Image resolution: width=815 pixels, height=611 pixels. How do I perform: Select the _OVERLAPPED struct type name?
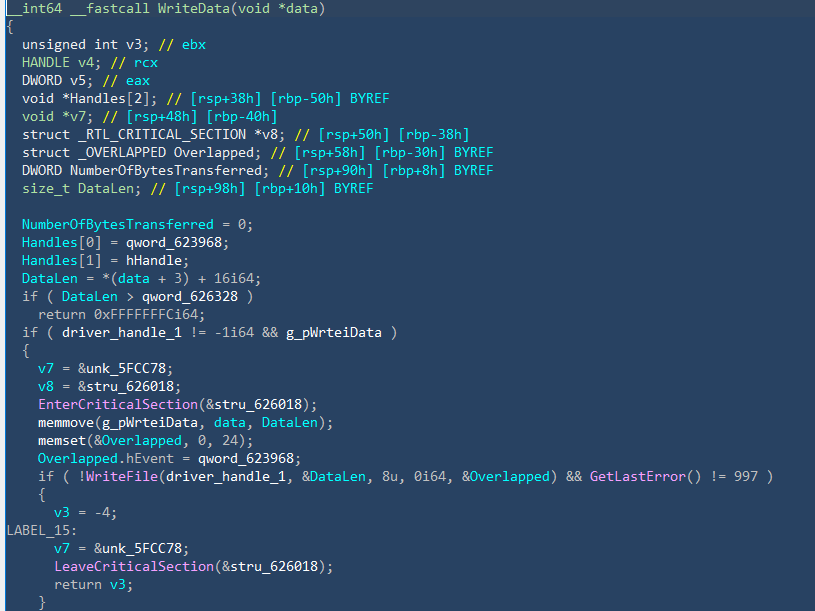(x=120, y=152)
